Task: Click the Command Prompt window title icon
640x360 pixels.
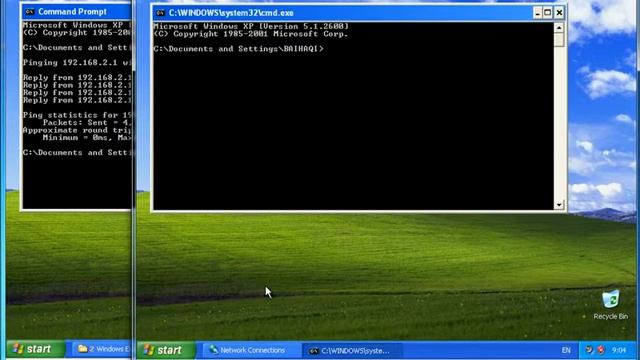Action: [x=29, y=12]
